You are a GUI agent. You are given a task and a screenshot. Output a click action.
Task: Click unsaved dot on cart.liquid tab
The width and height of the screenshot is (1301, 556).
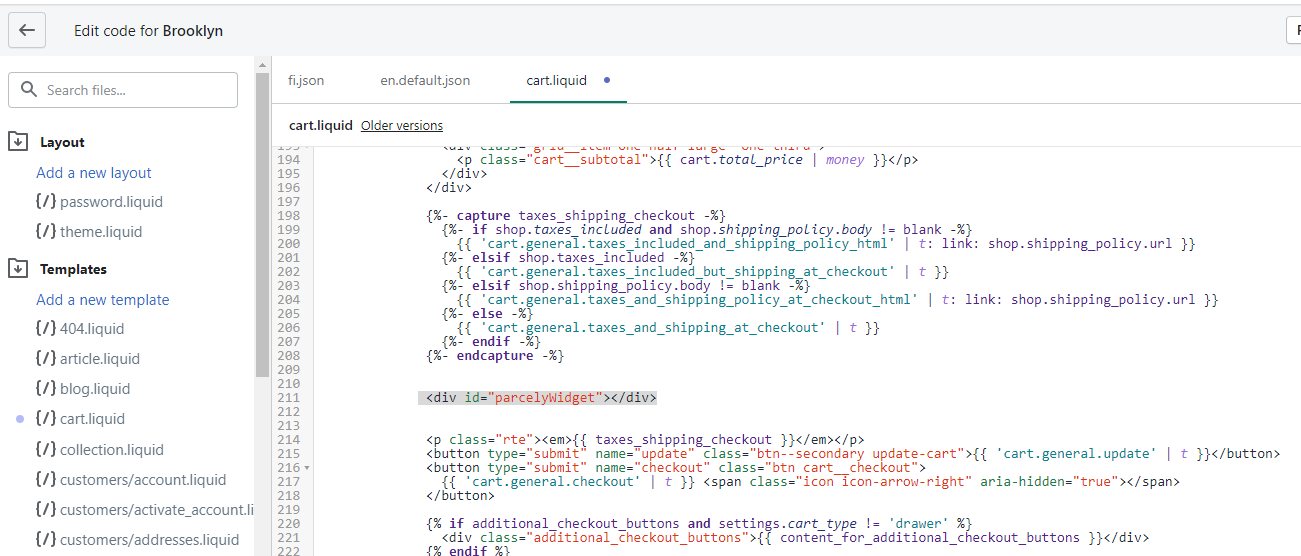pos(607,80)
